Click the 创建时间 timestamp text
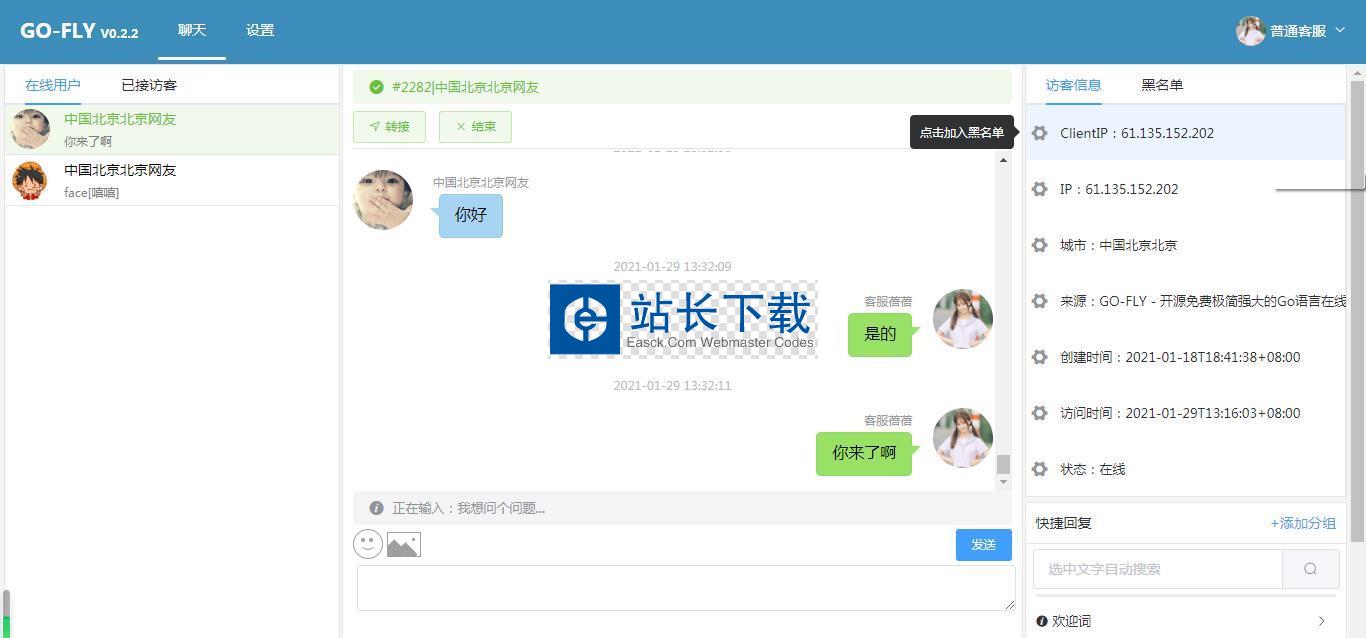Screen dimensions: 1366x638 pyautogui.click(x=1180, y=357)
